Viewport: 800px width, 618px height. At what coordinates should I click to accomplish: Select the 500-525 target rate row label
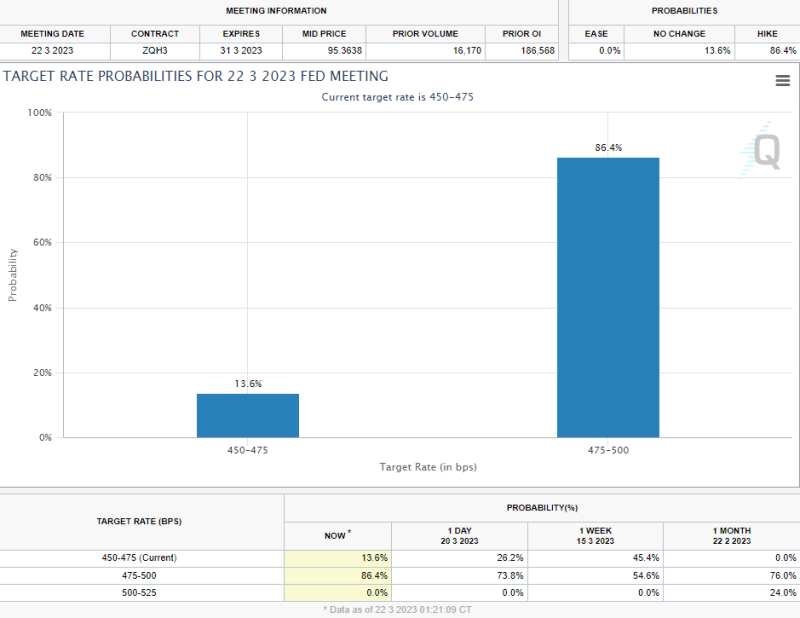(x=141, y=593)
